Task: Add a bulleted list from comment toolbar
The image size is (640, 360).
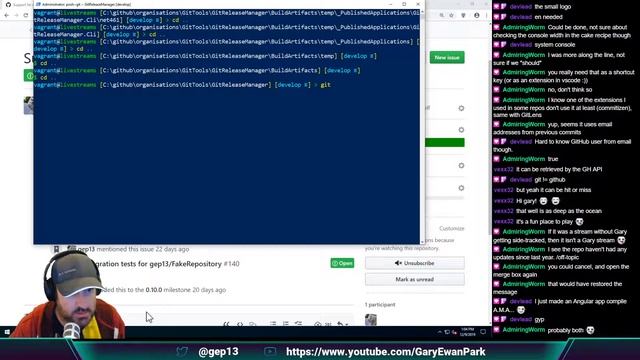Action: (273, 324)
